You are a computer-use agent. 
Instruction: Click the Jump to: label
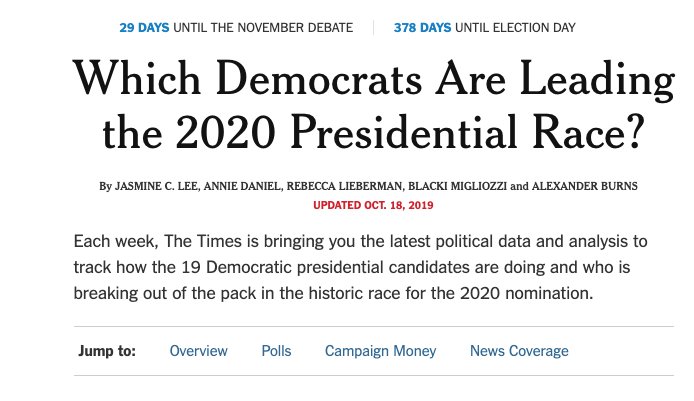click(x=107, y=351)
